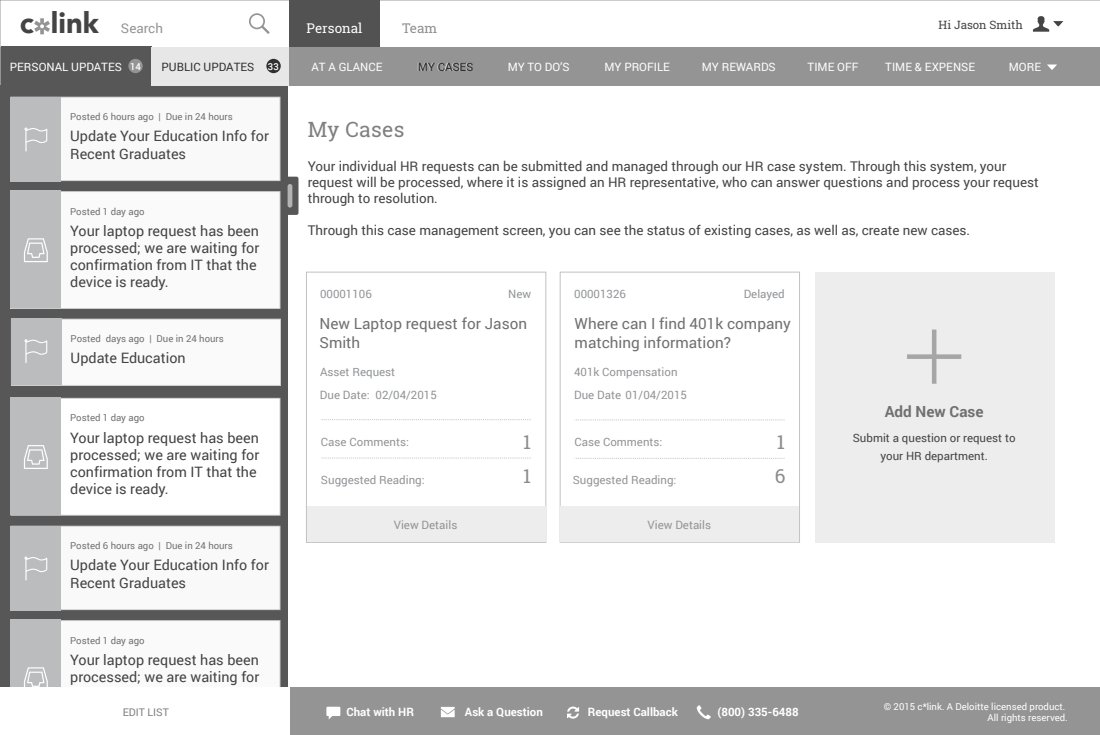
Task: Click the Ask a Question envelope icon
Action: click(x=448, y=712)
